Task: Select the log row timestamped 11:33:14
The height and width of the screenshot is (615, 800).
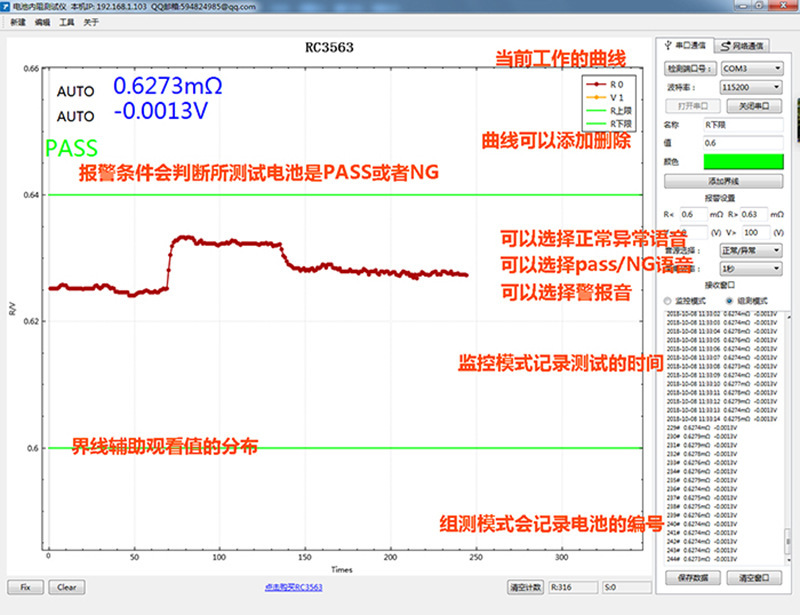Action: click(x=721, y=419)
